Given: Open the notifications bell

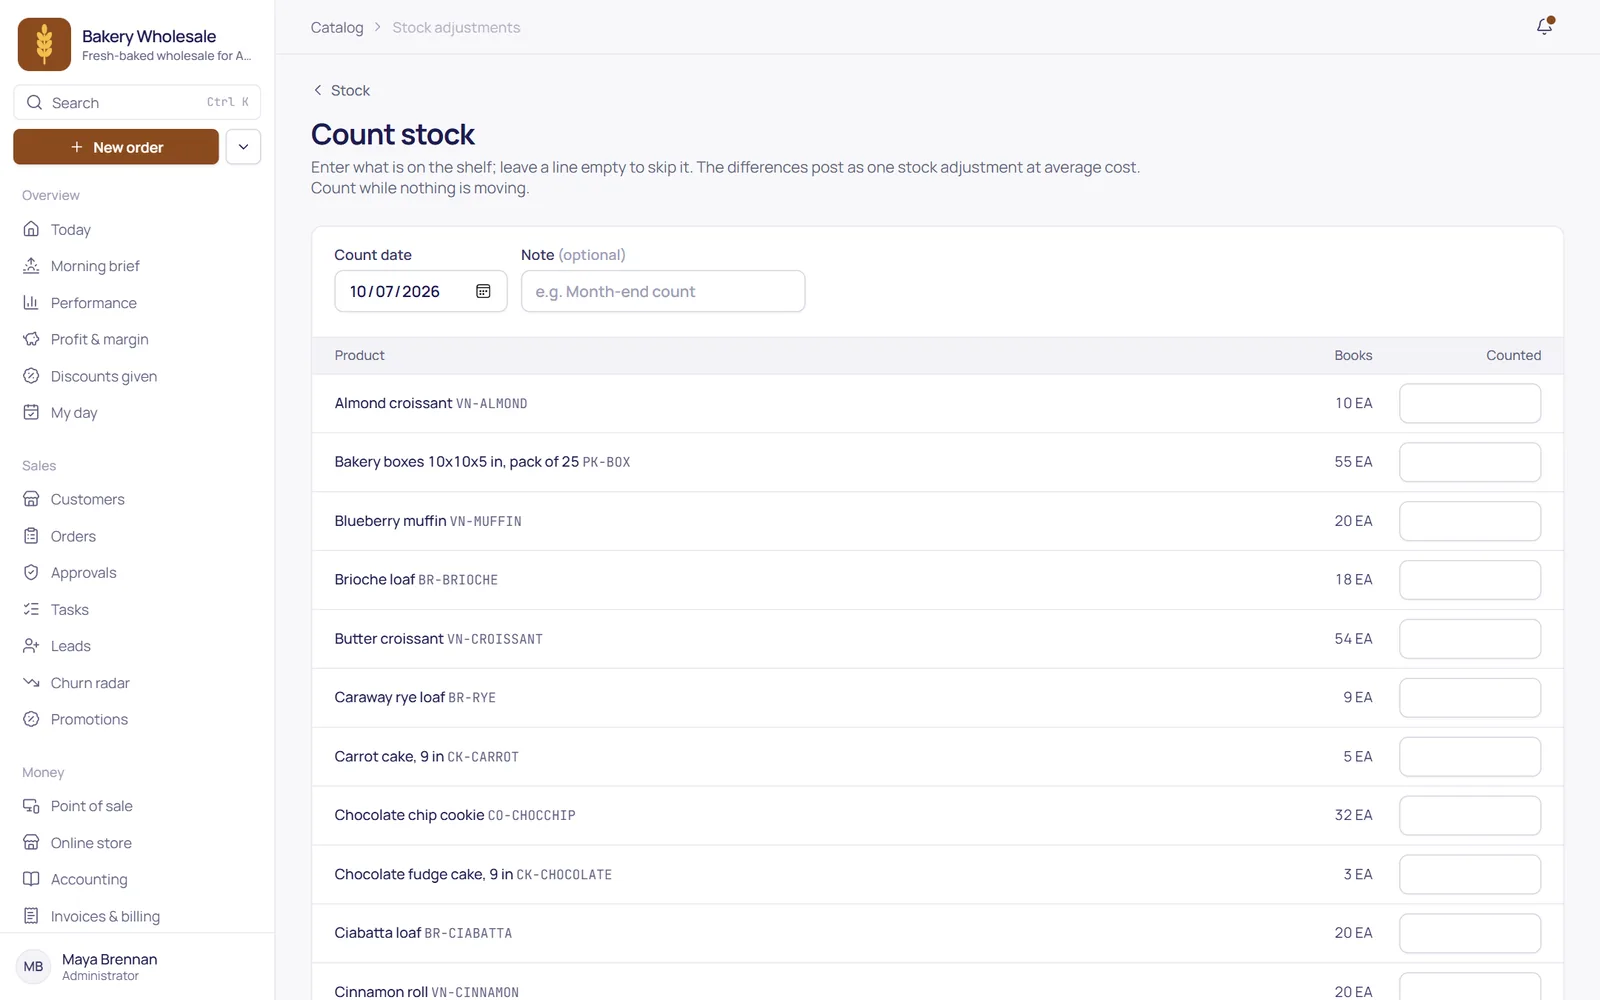Looking at the screenshot, I should [x=1544, y=27].
